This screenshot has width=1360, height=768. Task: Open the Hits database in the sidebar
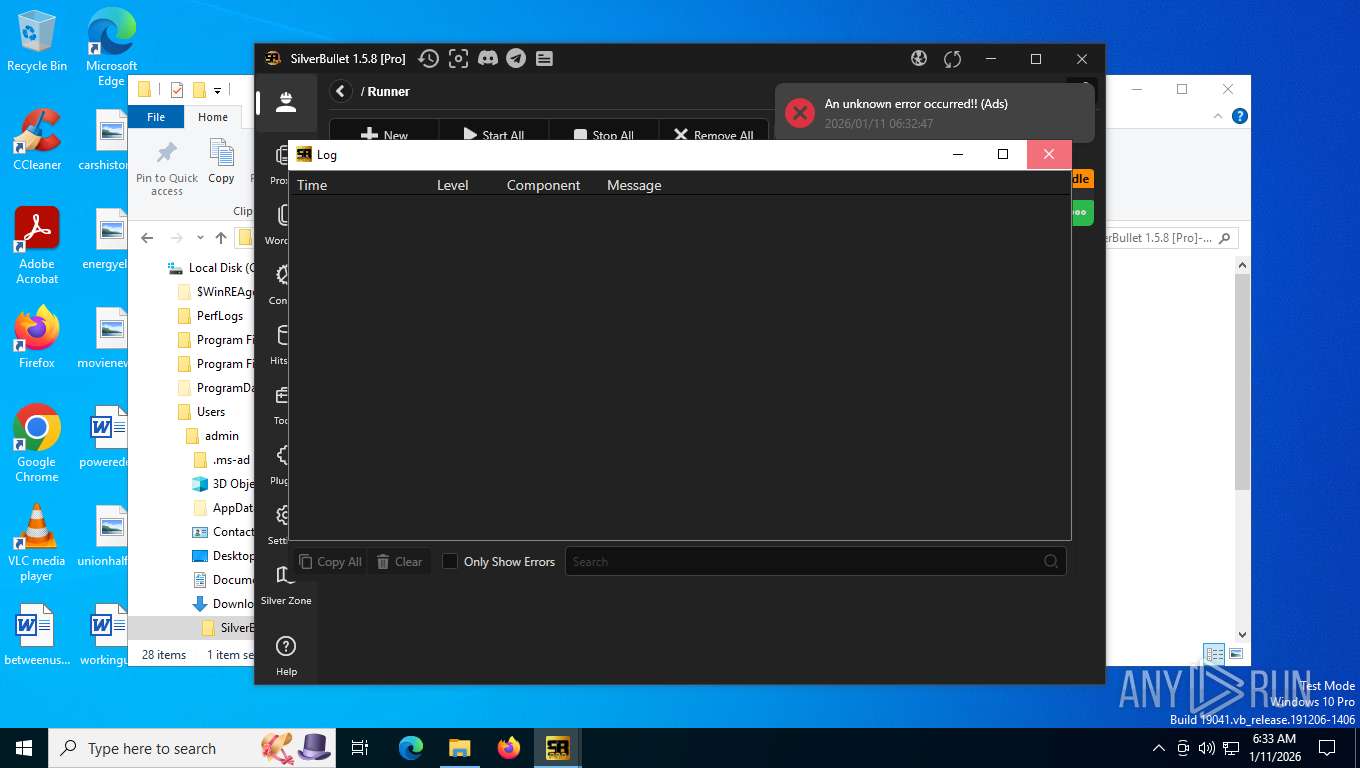[282, 343]
